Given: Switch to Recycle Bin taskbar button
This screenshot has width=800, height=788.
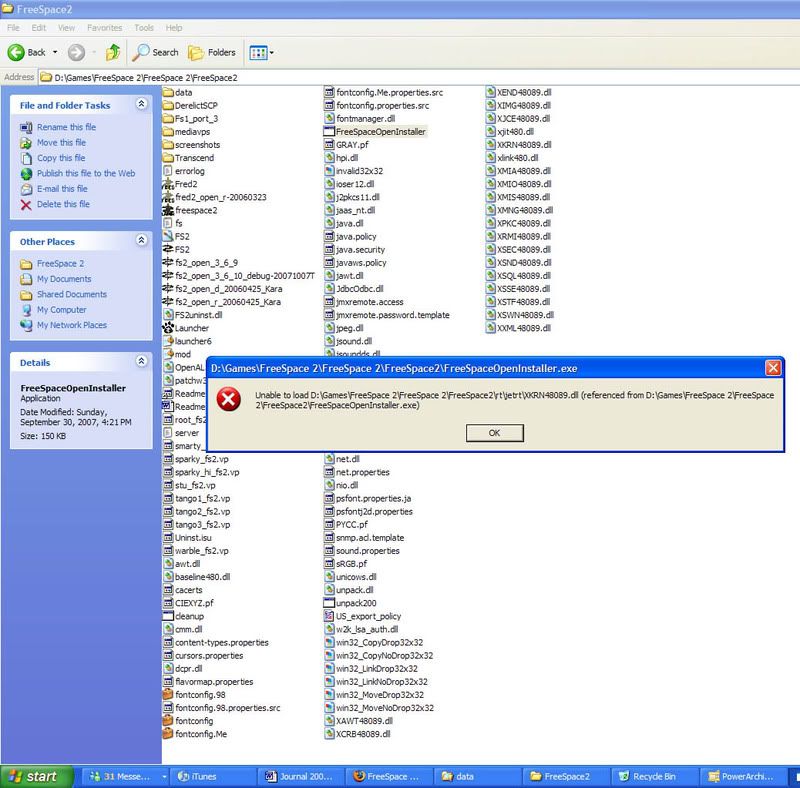Looking at the screenshot, I should pos(655,776).
